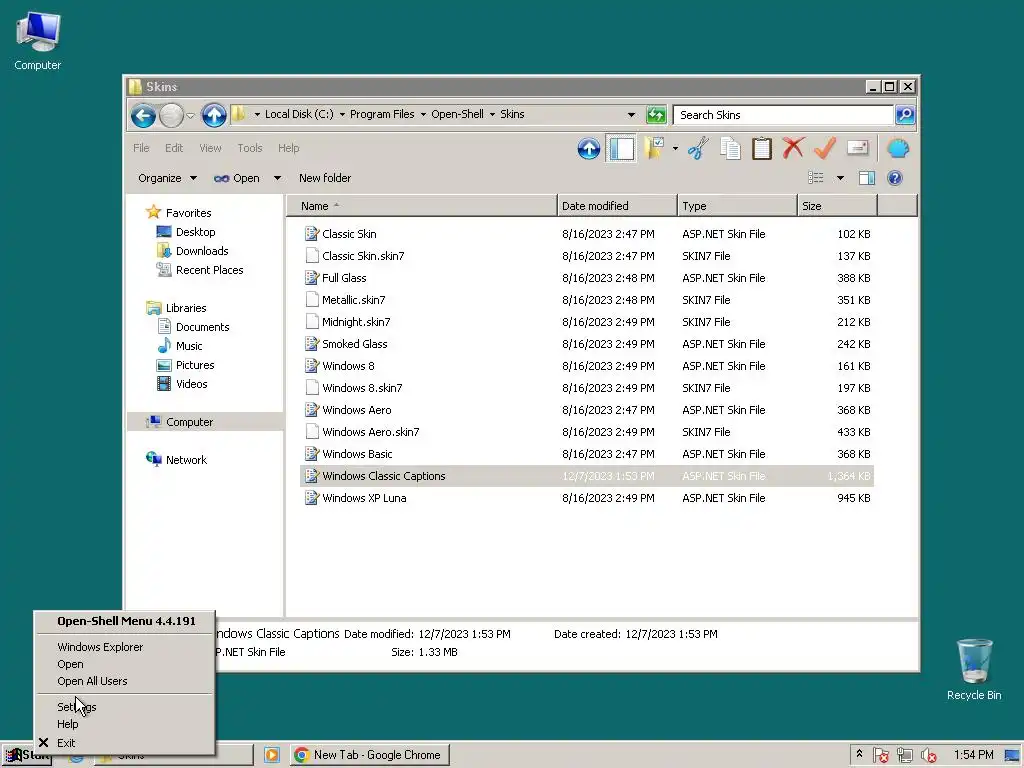Open the File menu
This screenshot has width=1024, height=768.
tap(141, 148)
